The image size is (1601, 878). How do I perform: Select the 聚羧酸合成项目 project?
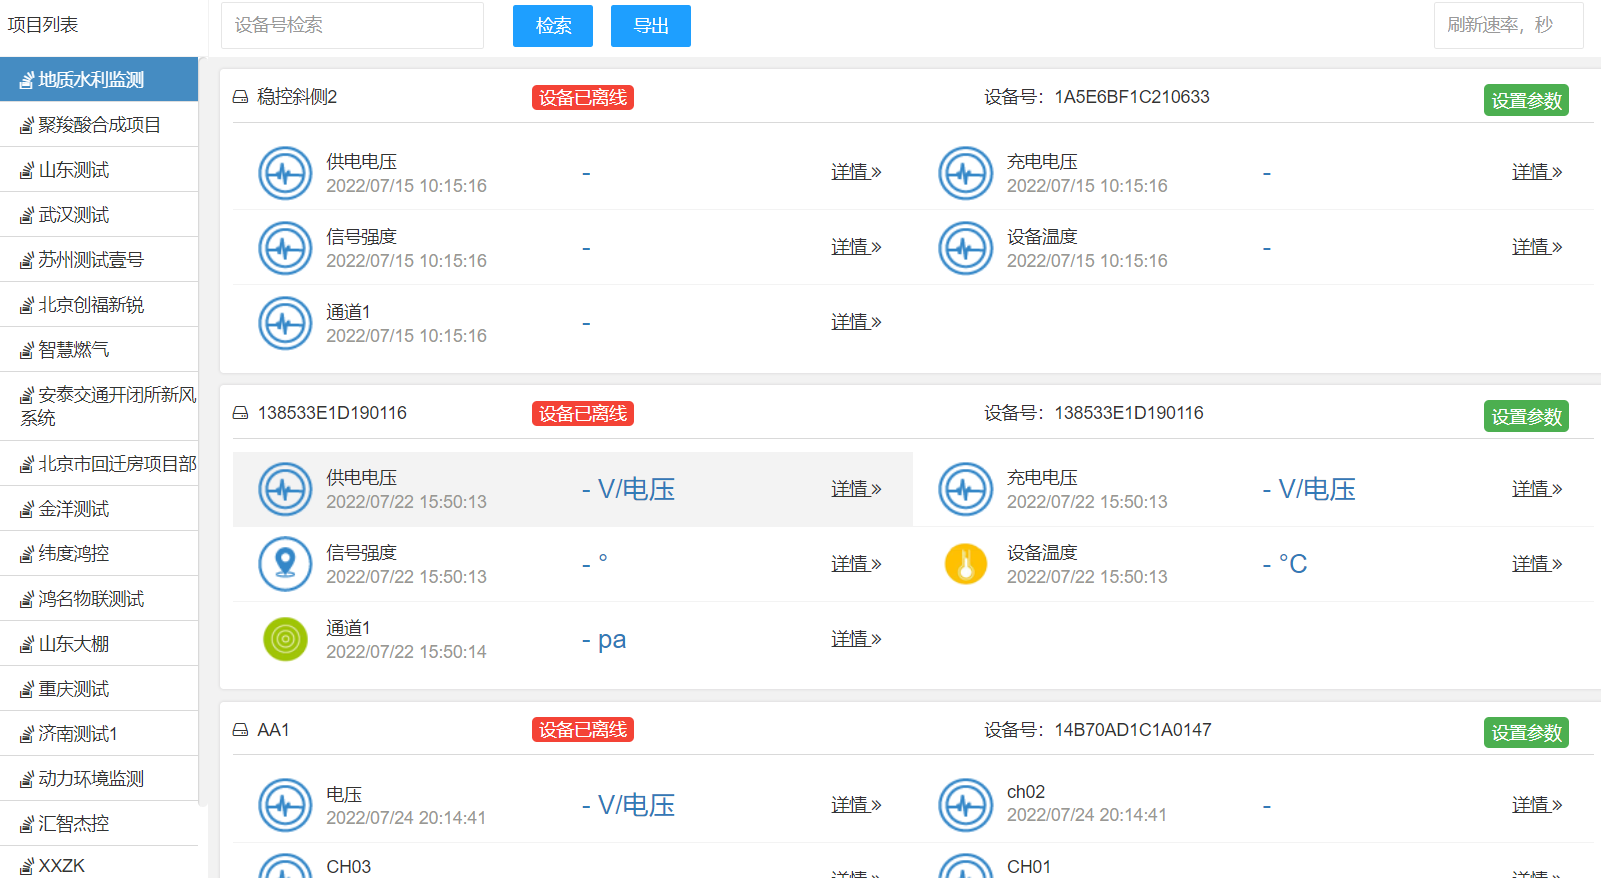[x=99, y=124]
